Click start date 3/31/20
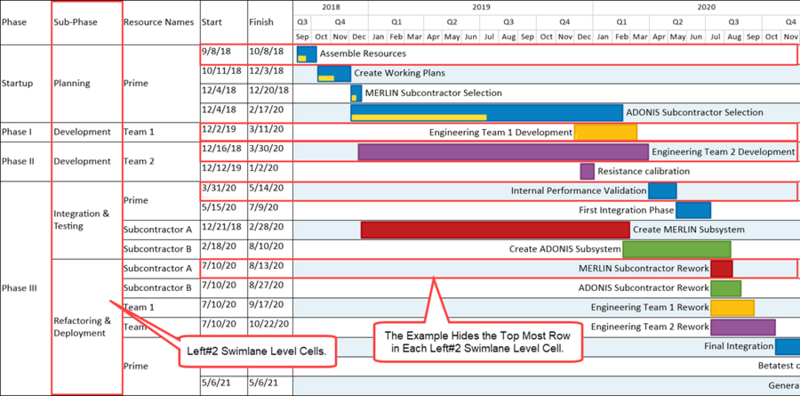 (x=219, y=188)
